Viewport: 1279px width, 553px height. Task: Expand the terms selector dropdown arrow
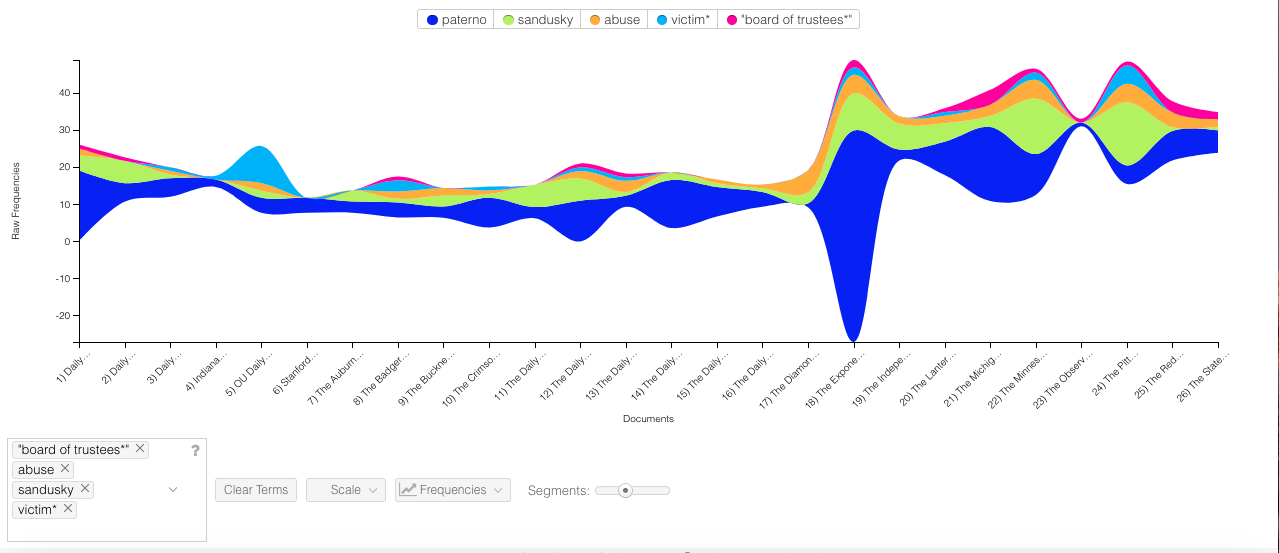[173, 490]
